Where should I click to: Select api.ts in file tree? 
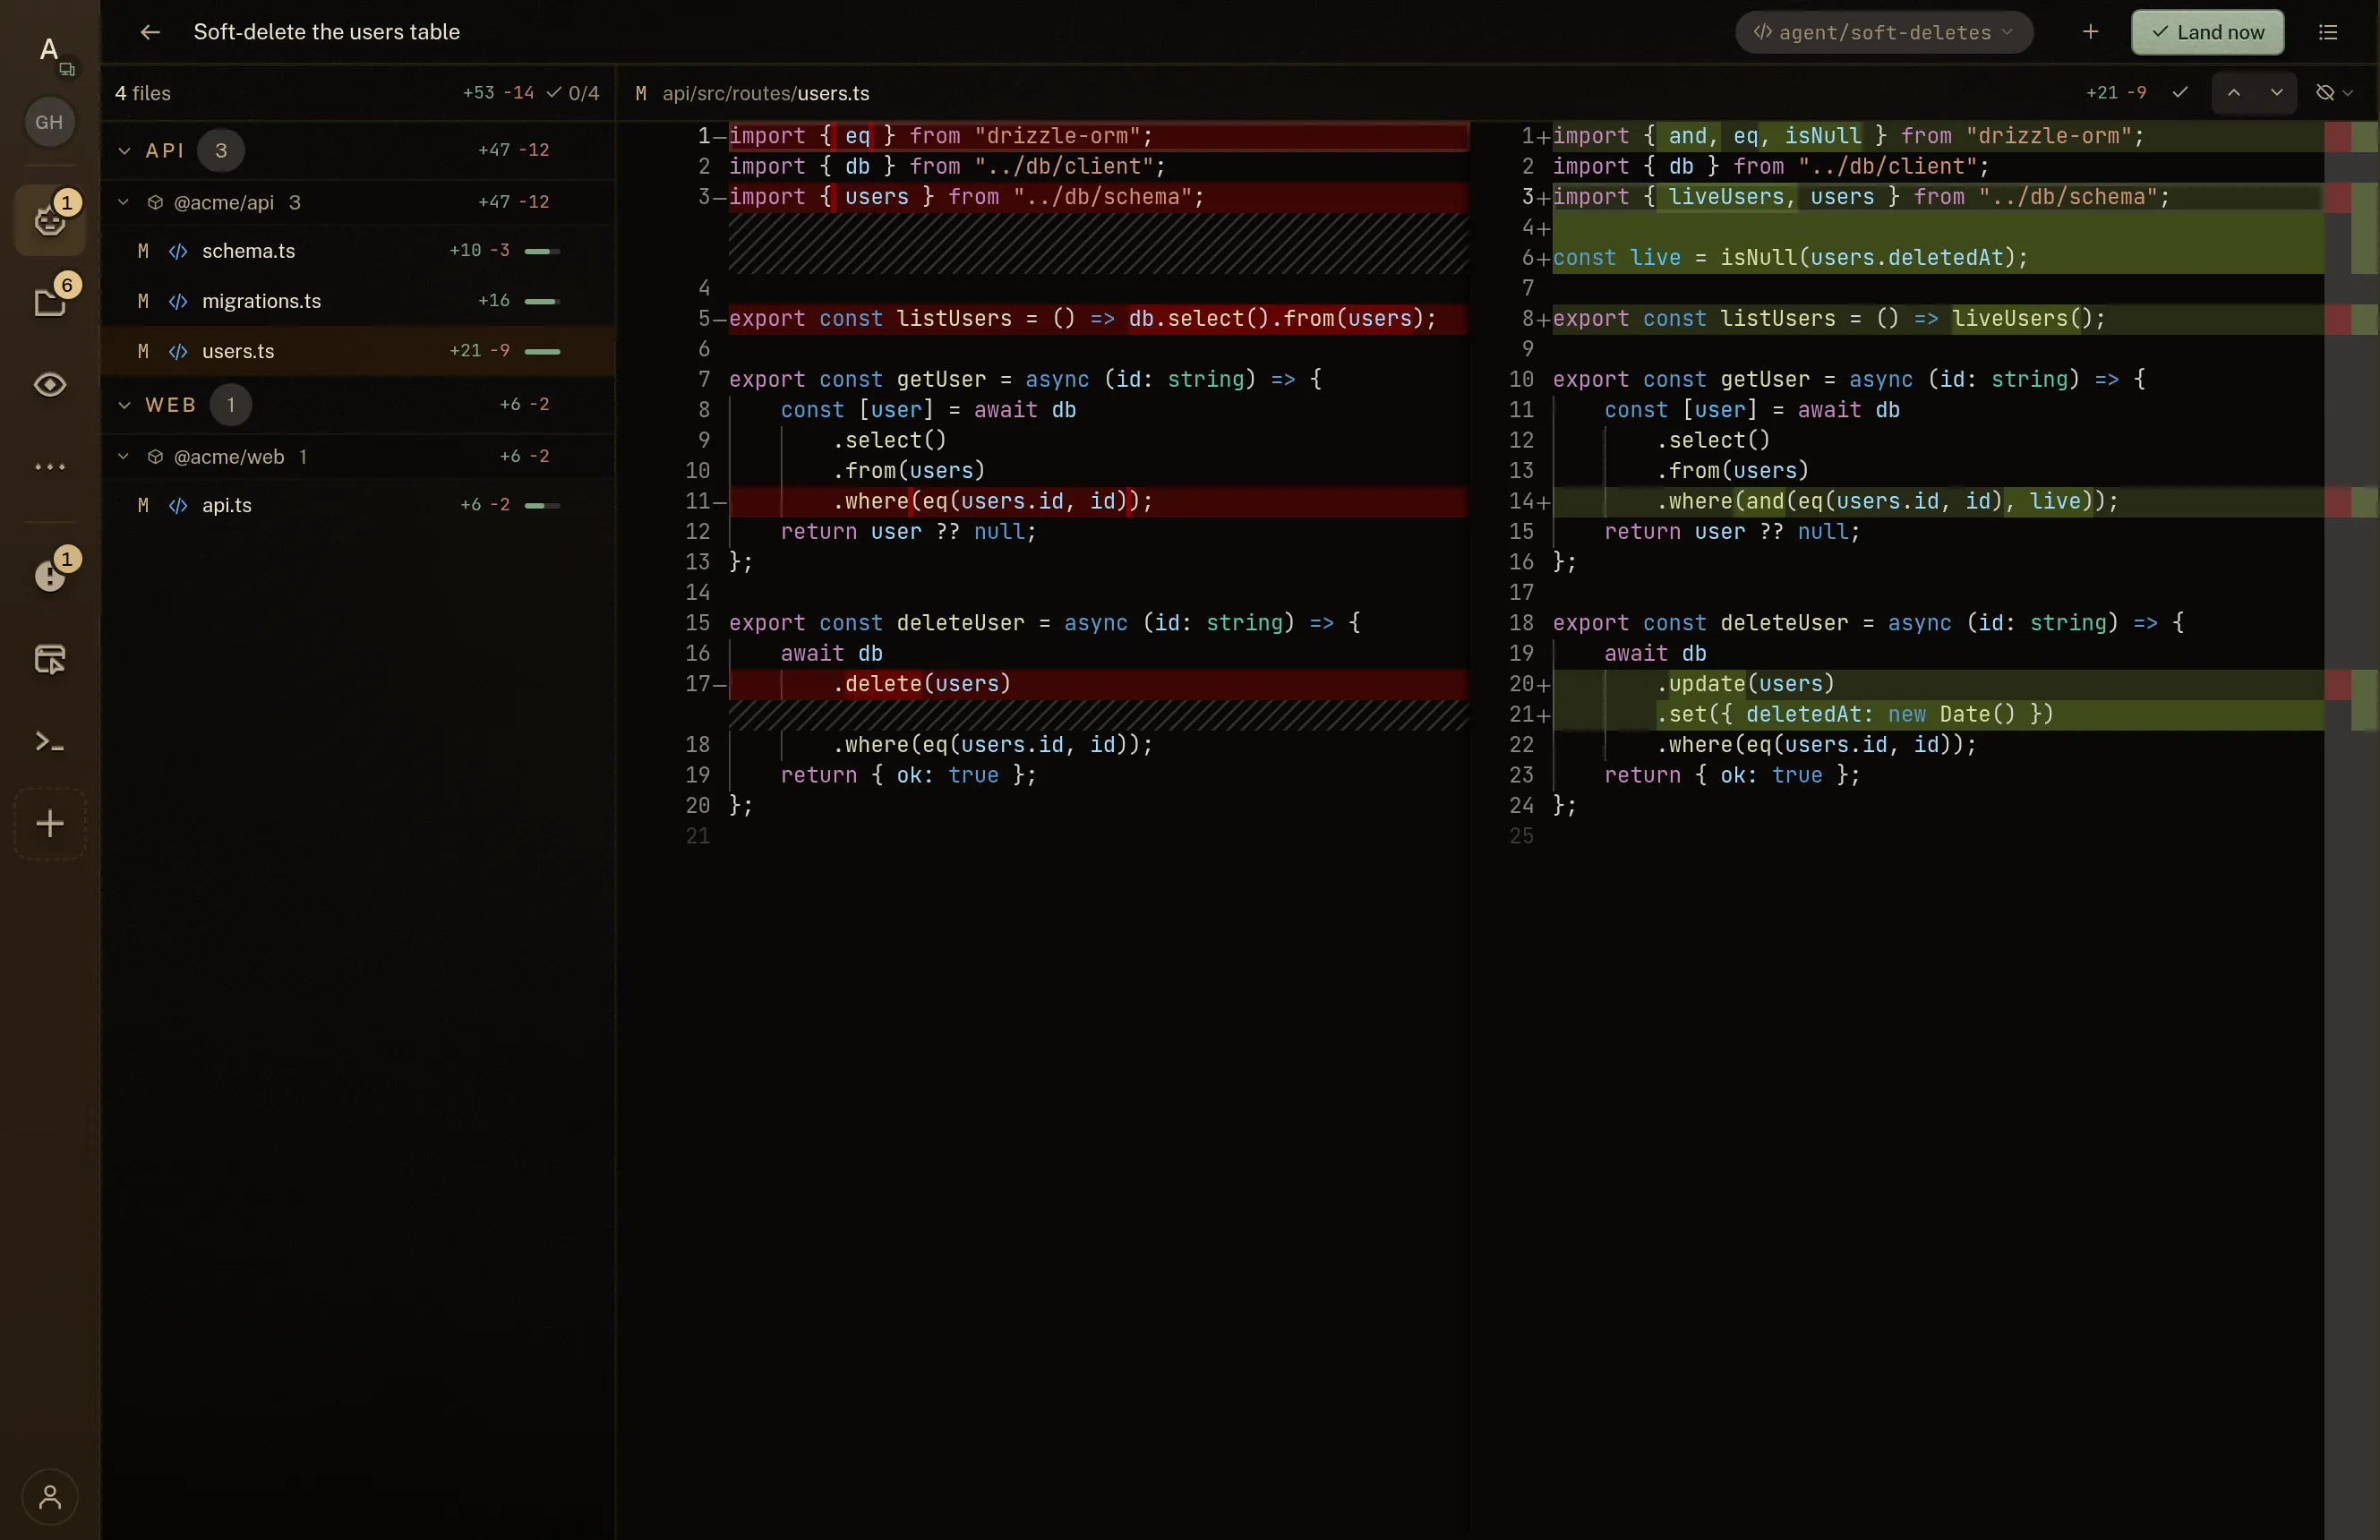(358, 505)
